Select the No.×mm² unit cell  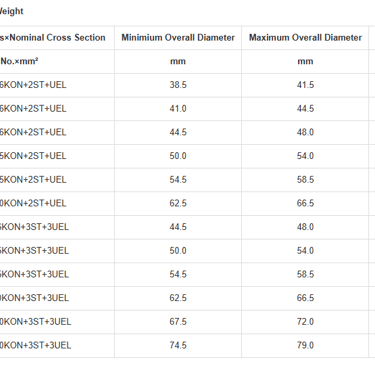pos(19,61)
